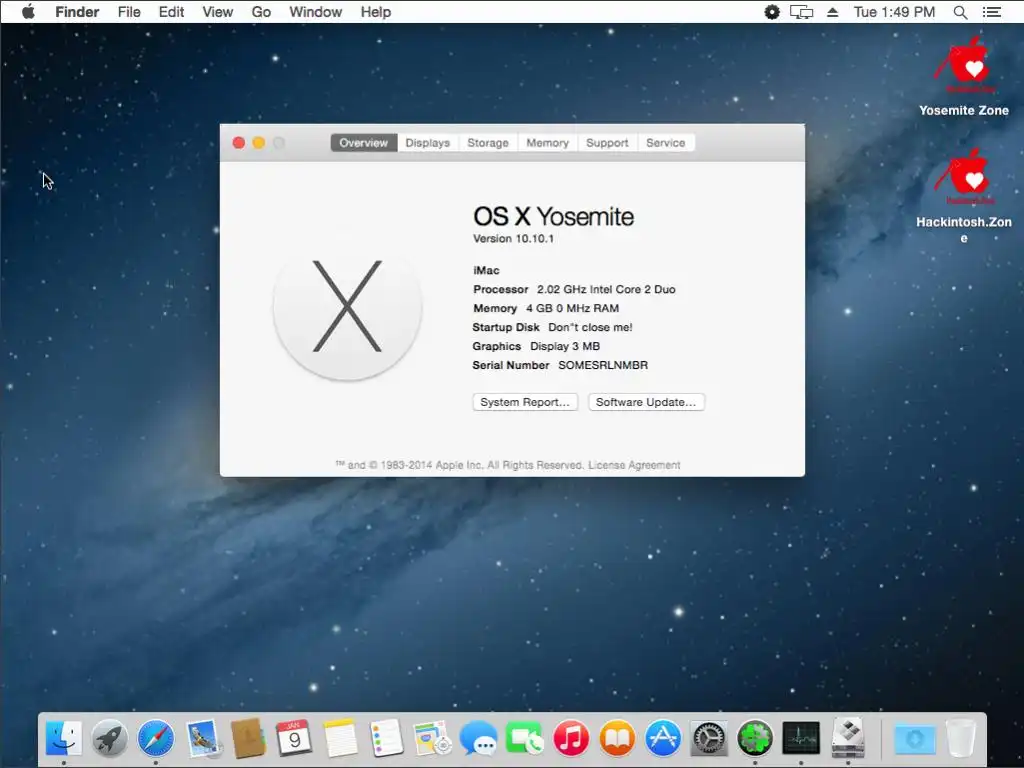Open Notification Center list icon

(x=992, y=12)
